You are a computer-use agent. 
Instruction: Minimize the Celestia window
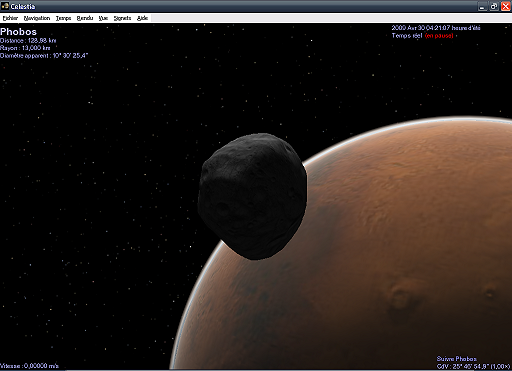[x=482, y=6]
